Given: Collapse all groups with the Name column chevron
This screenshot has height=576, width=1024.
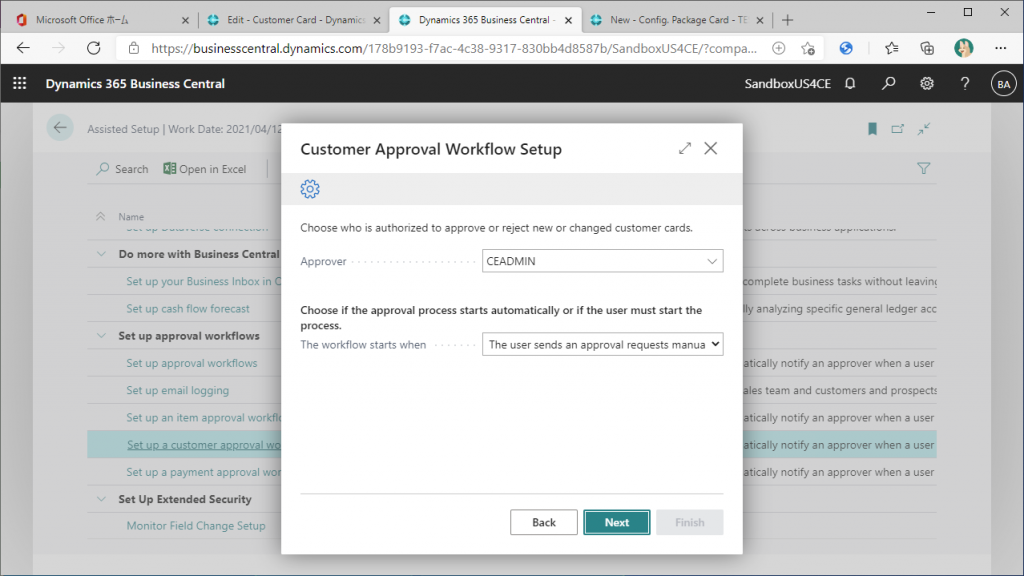Looking at the screenshot, I should tap(100, 216).
